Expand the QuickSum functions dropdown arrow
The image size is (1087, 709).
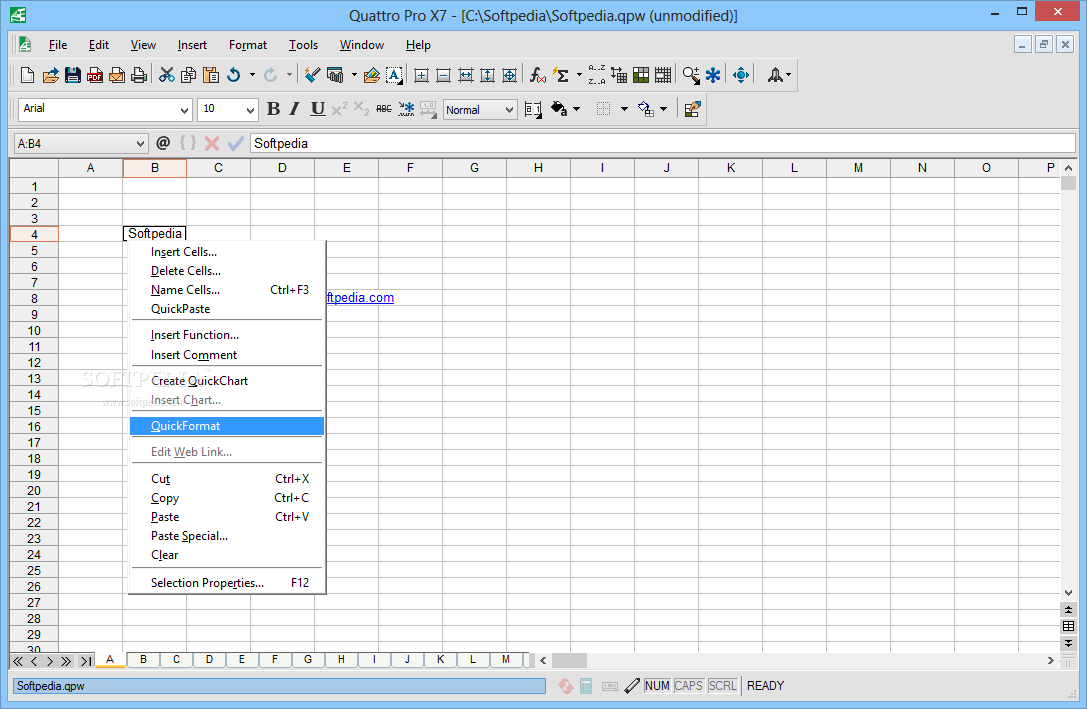pos(580,75)
